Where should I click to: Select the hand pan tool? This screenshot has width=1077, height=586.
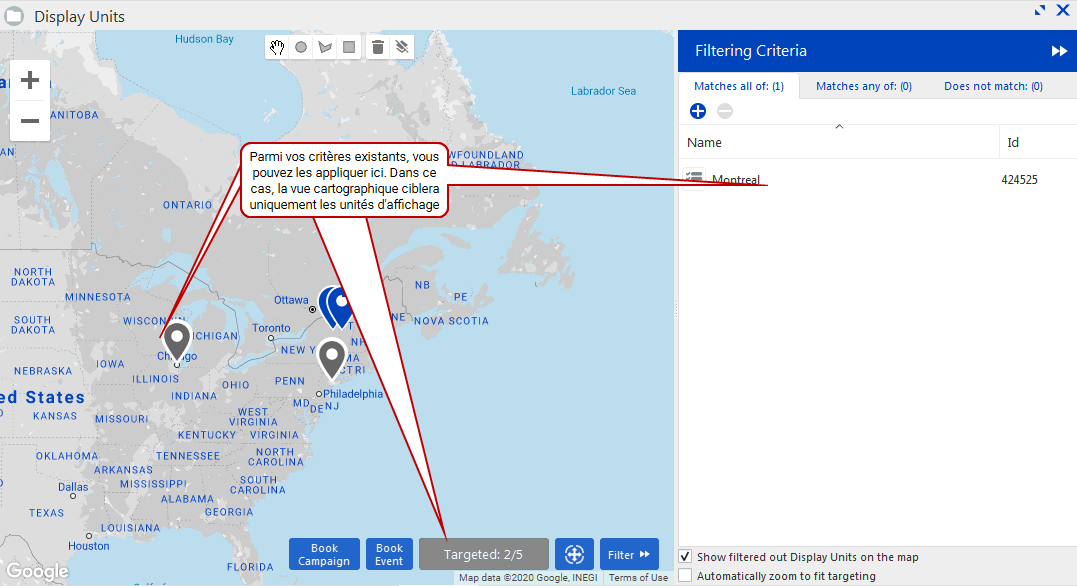tap(277, 47)
